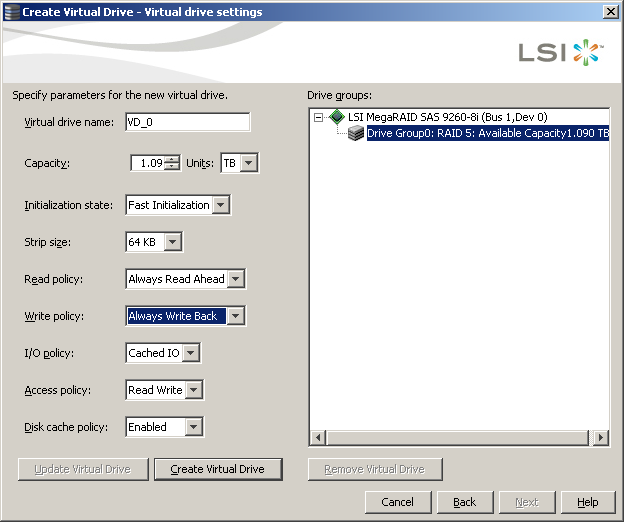Viewport: 624px width, 522px height.
Task: Cancel the virtual drive wizard
Action: 398,502
